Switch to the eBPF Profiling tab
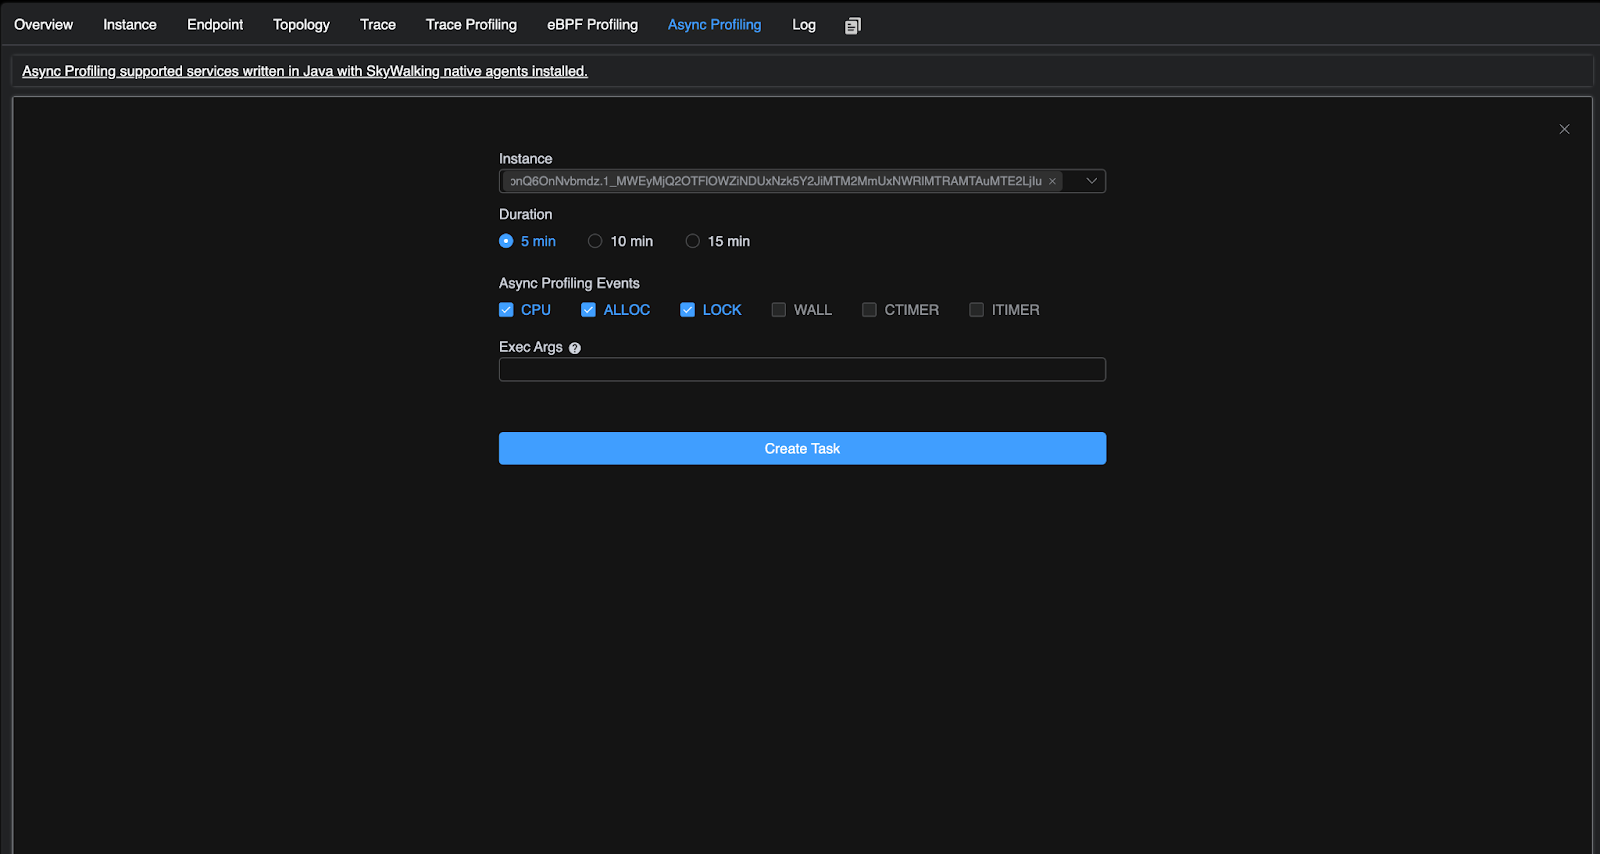This screenshot has height=854, width=1600. 592,25
